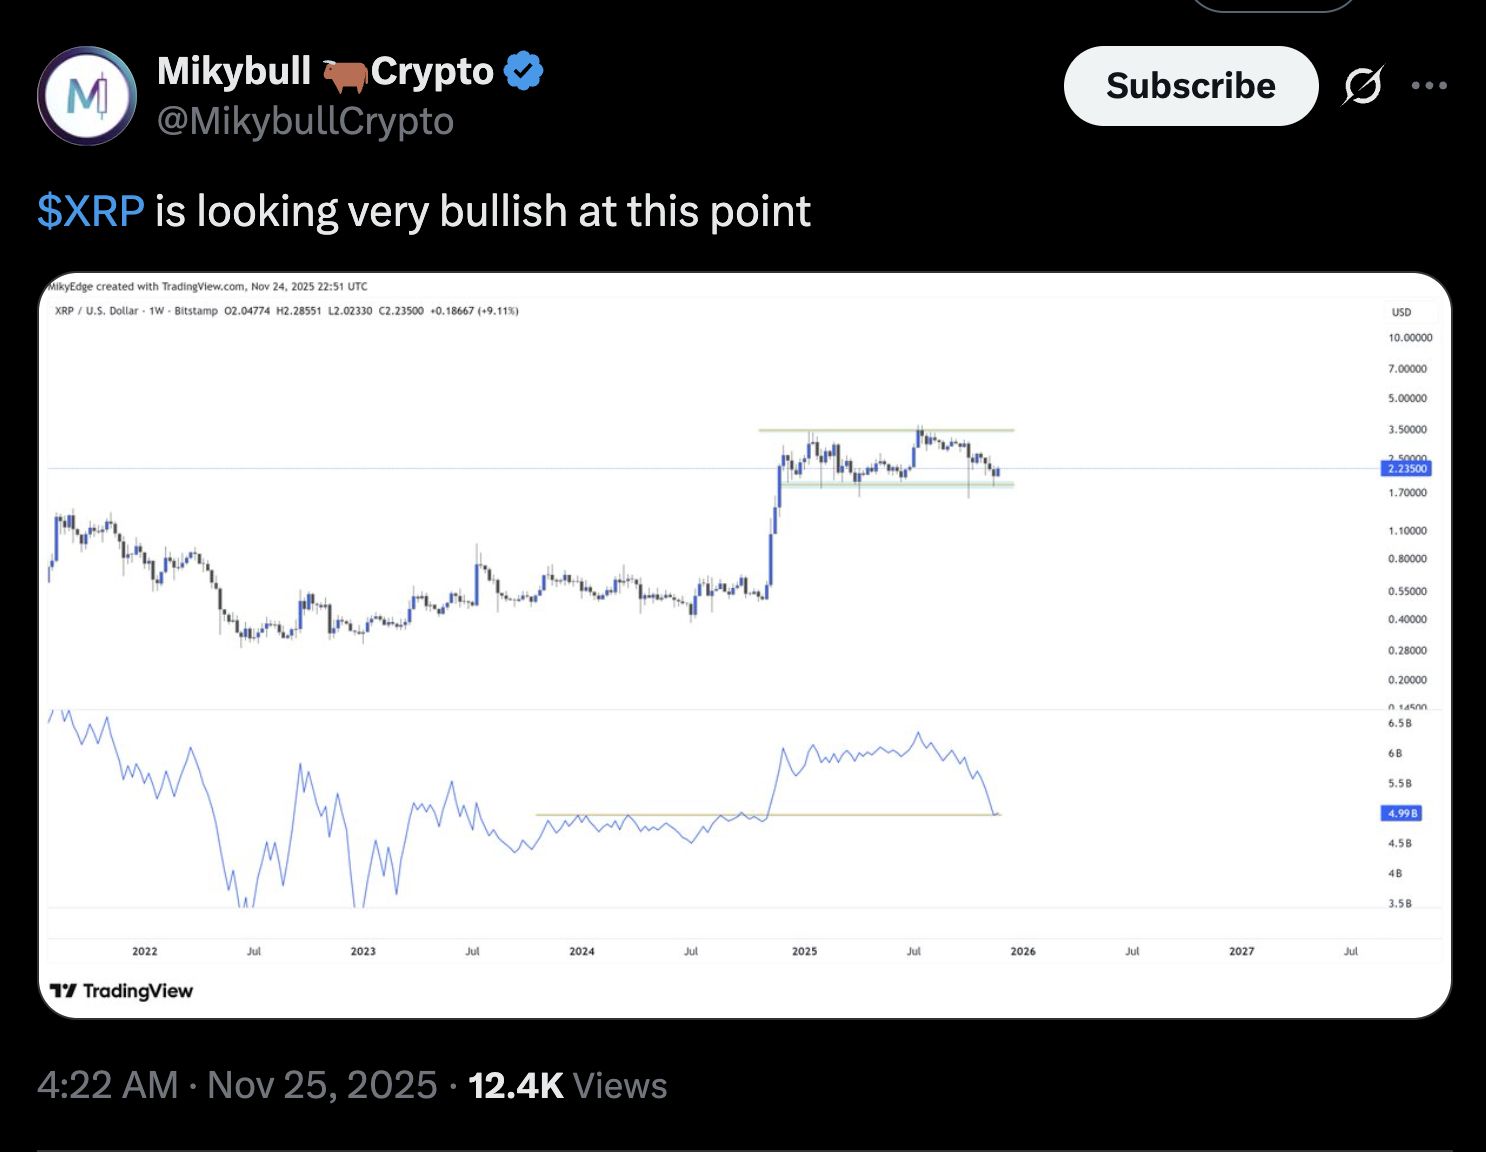Click the @MikybullCrypto handle

tap(305, 120)
